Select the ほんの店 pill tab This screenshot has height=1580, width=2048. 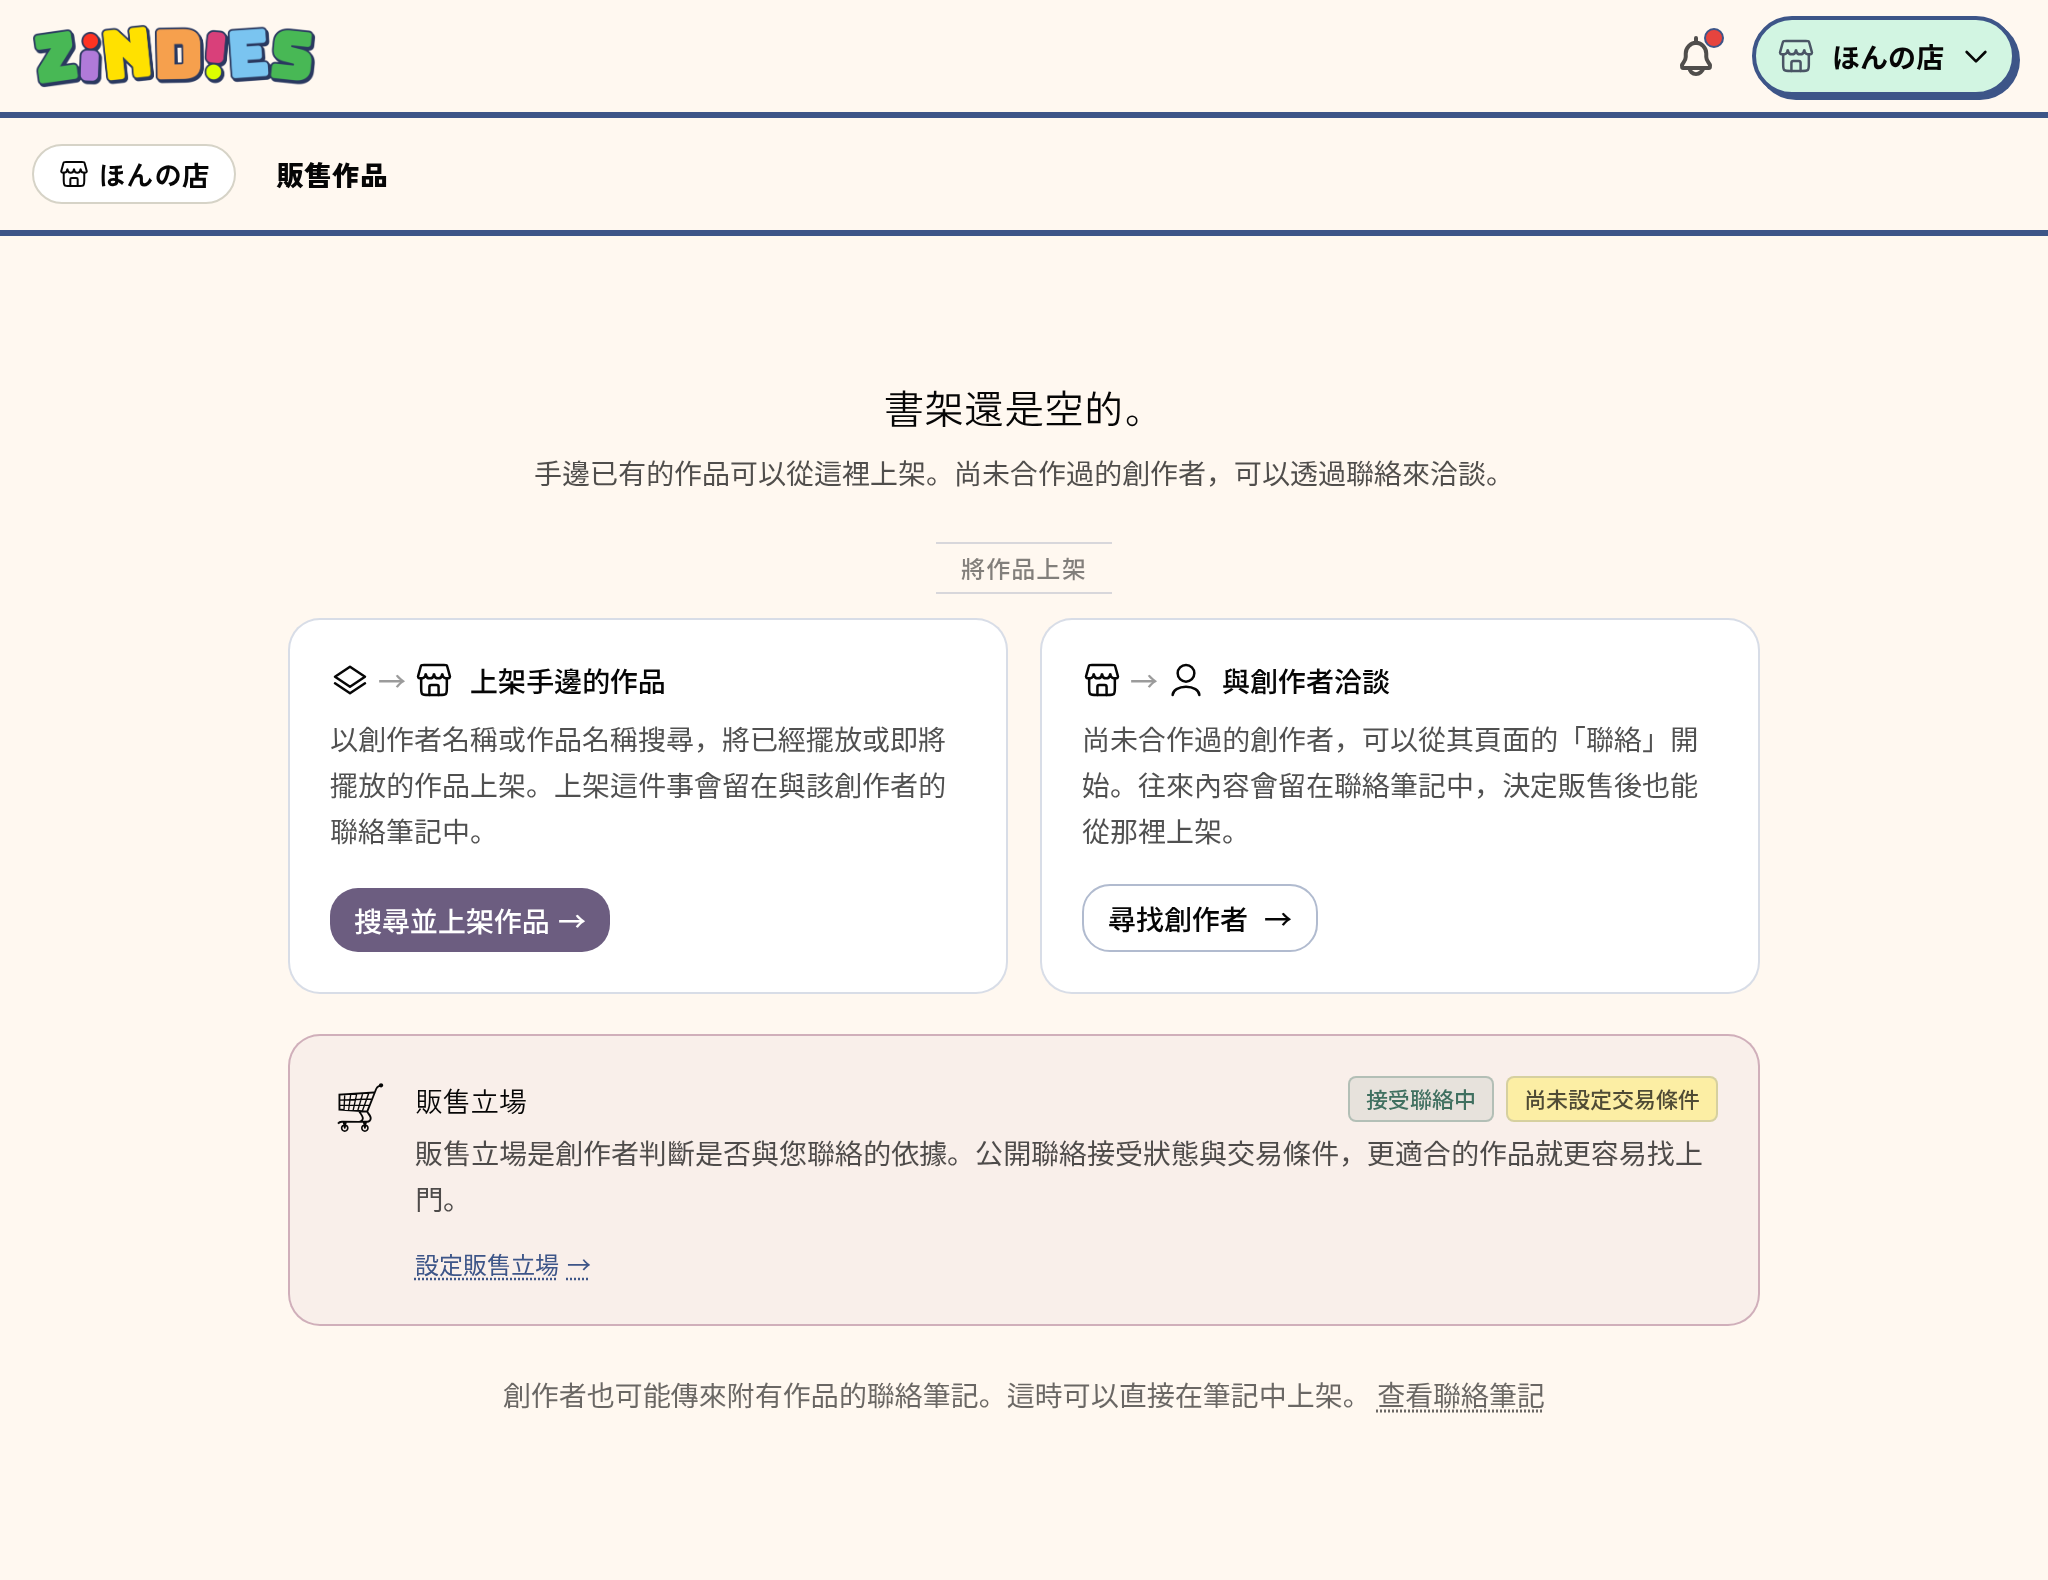pos(134,175)
